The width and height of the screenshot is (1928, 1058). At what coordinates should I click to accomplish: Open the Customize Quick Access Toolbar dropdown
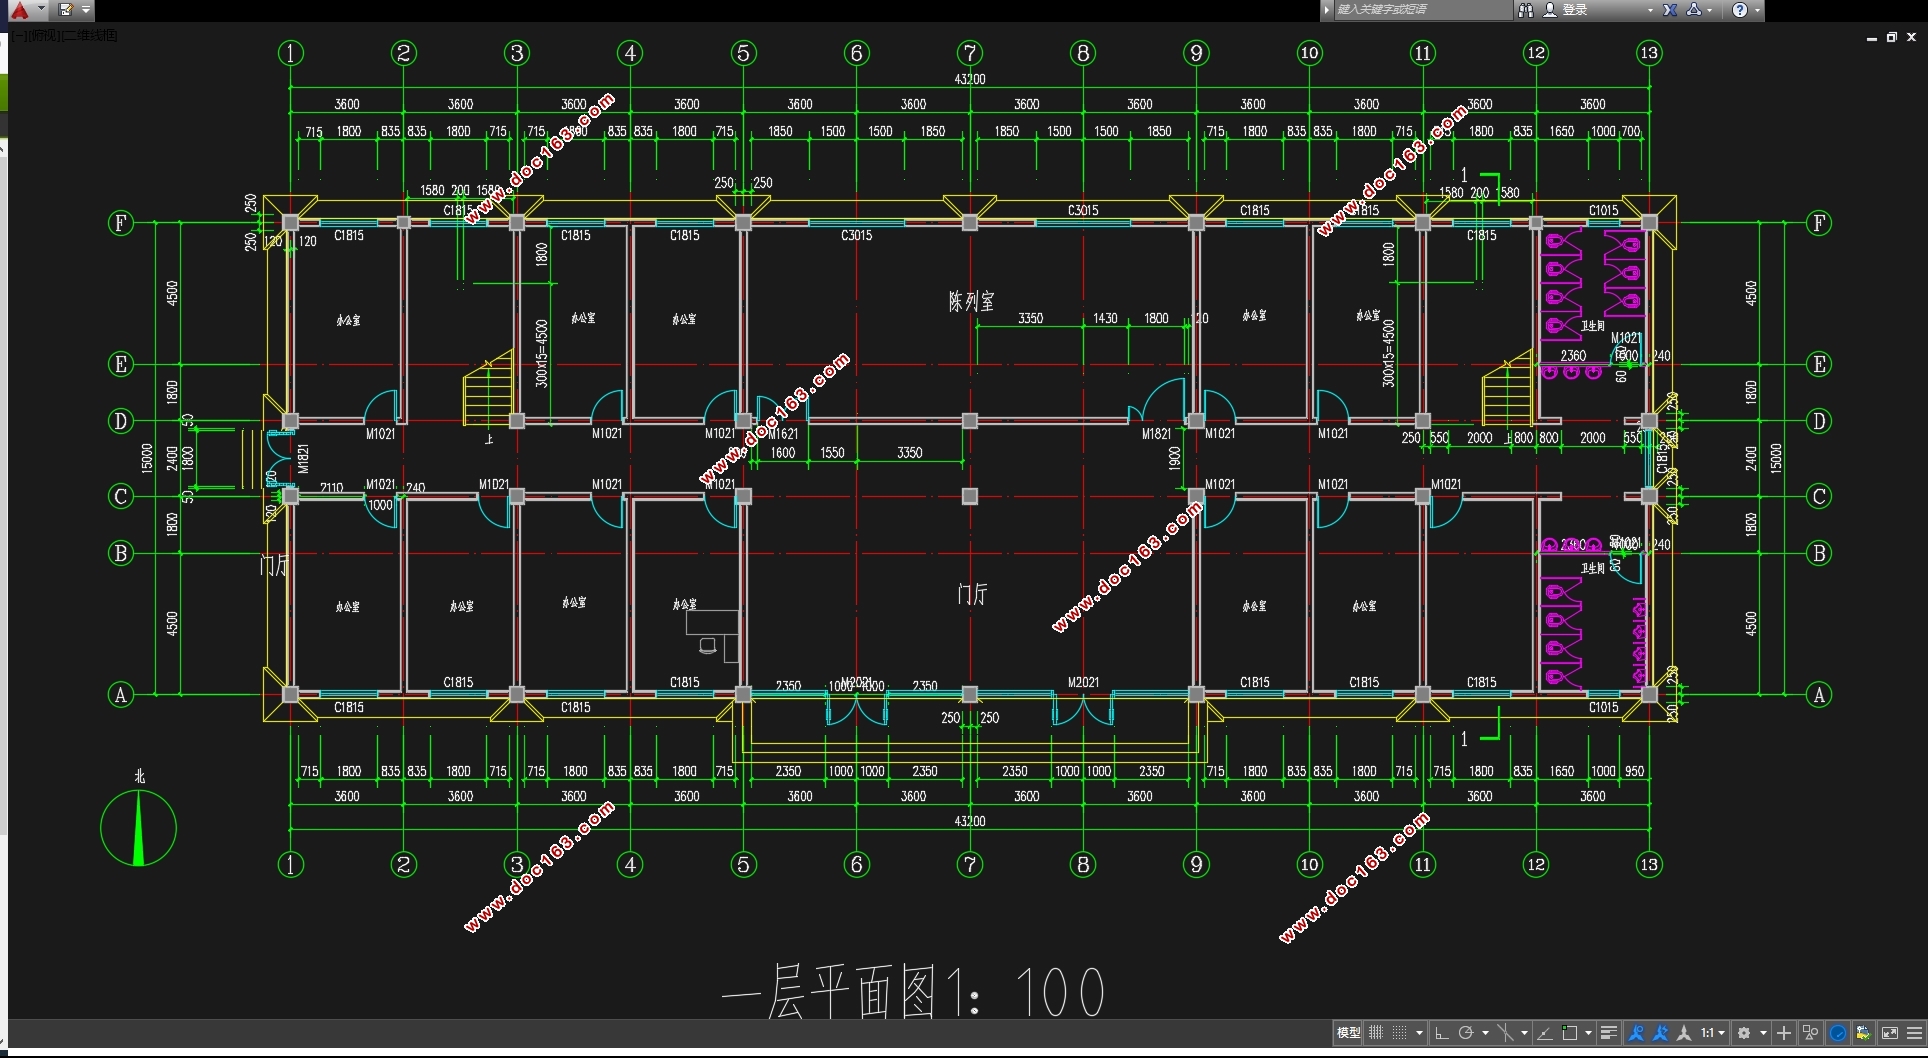point(86,10)
